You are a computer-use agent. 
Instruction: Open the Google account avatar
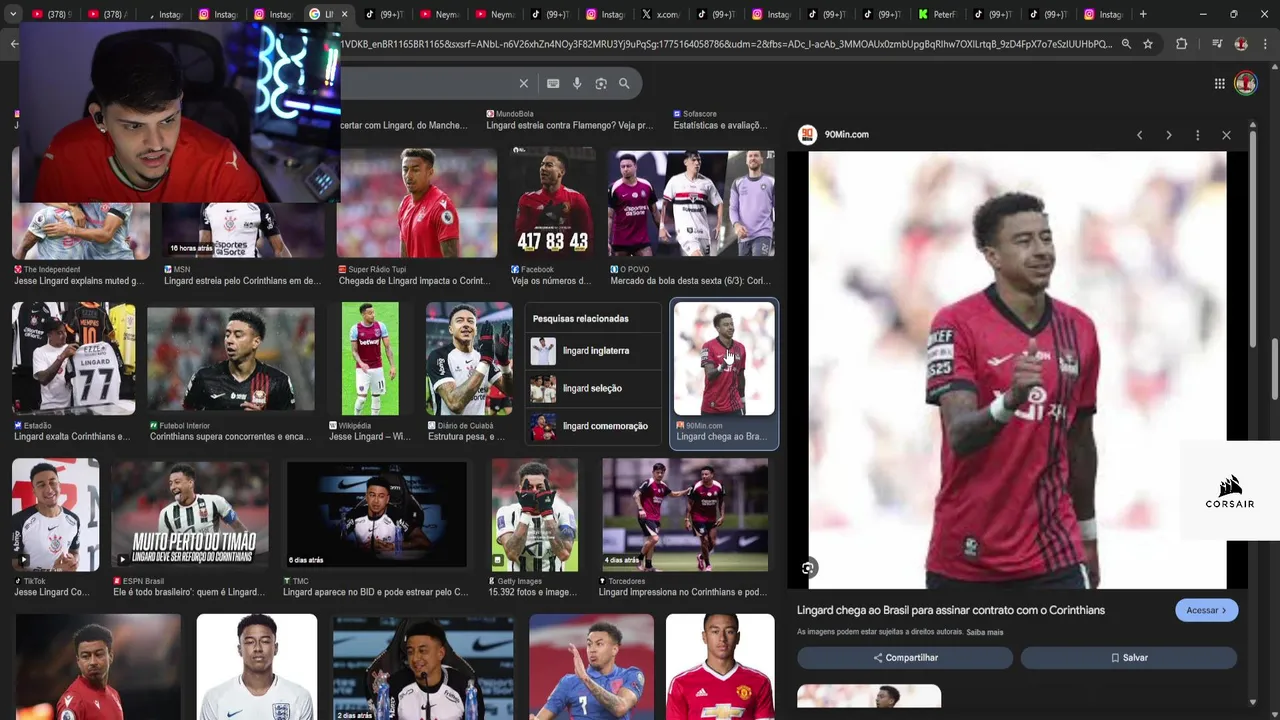coord(1245,83)
